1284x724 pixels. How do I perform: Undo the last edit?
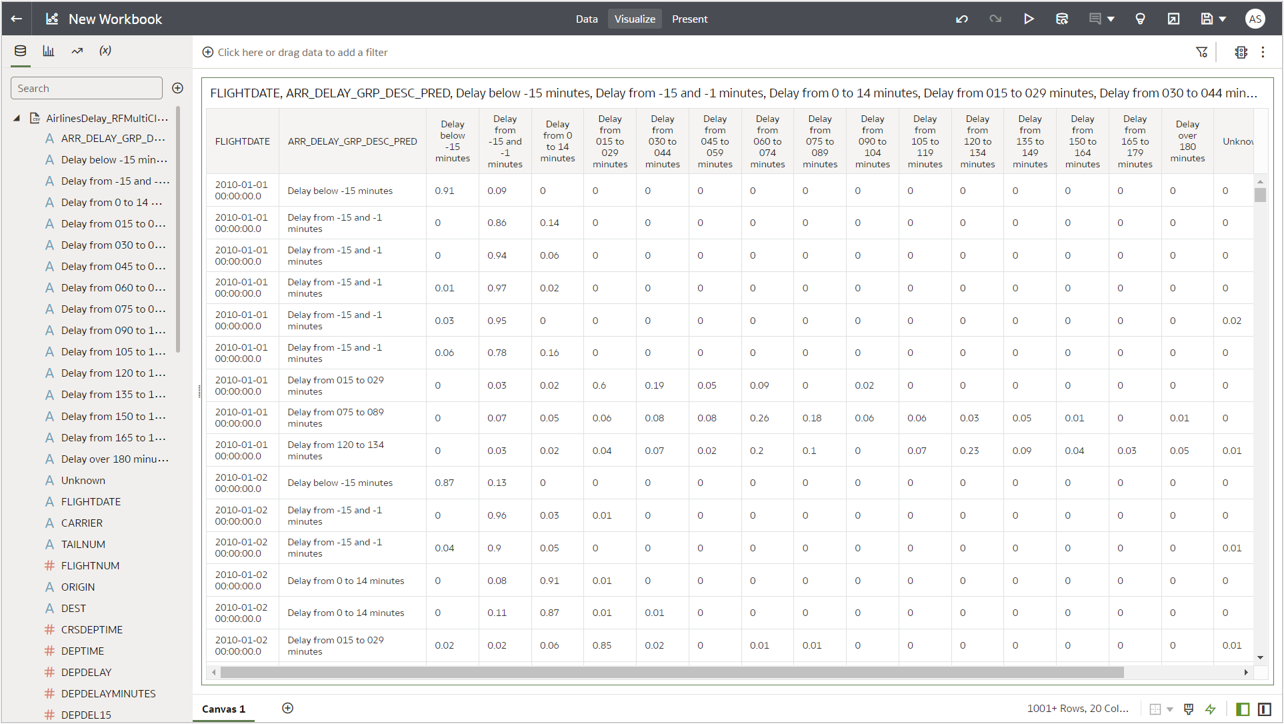tap(962, 19)
